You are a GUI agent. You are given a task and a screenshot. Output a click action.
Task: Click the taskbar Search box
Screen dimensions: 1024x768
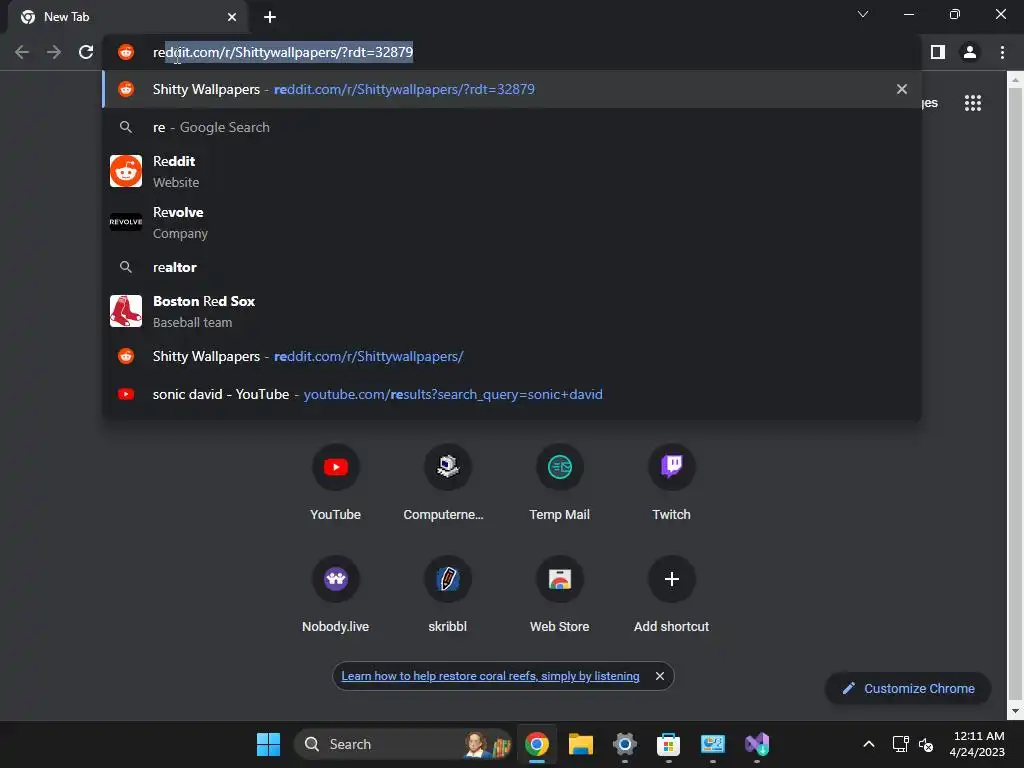[x=402, y=744]
